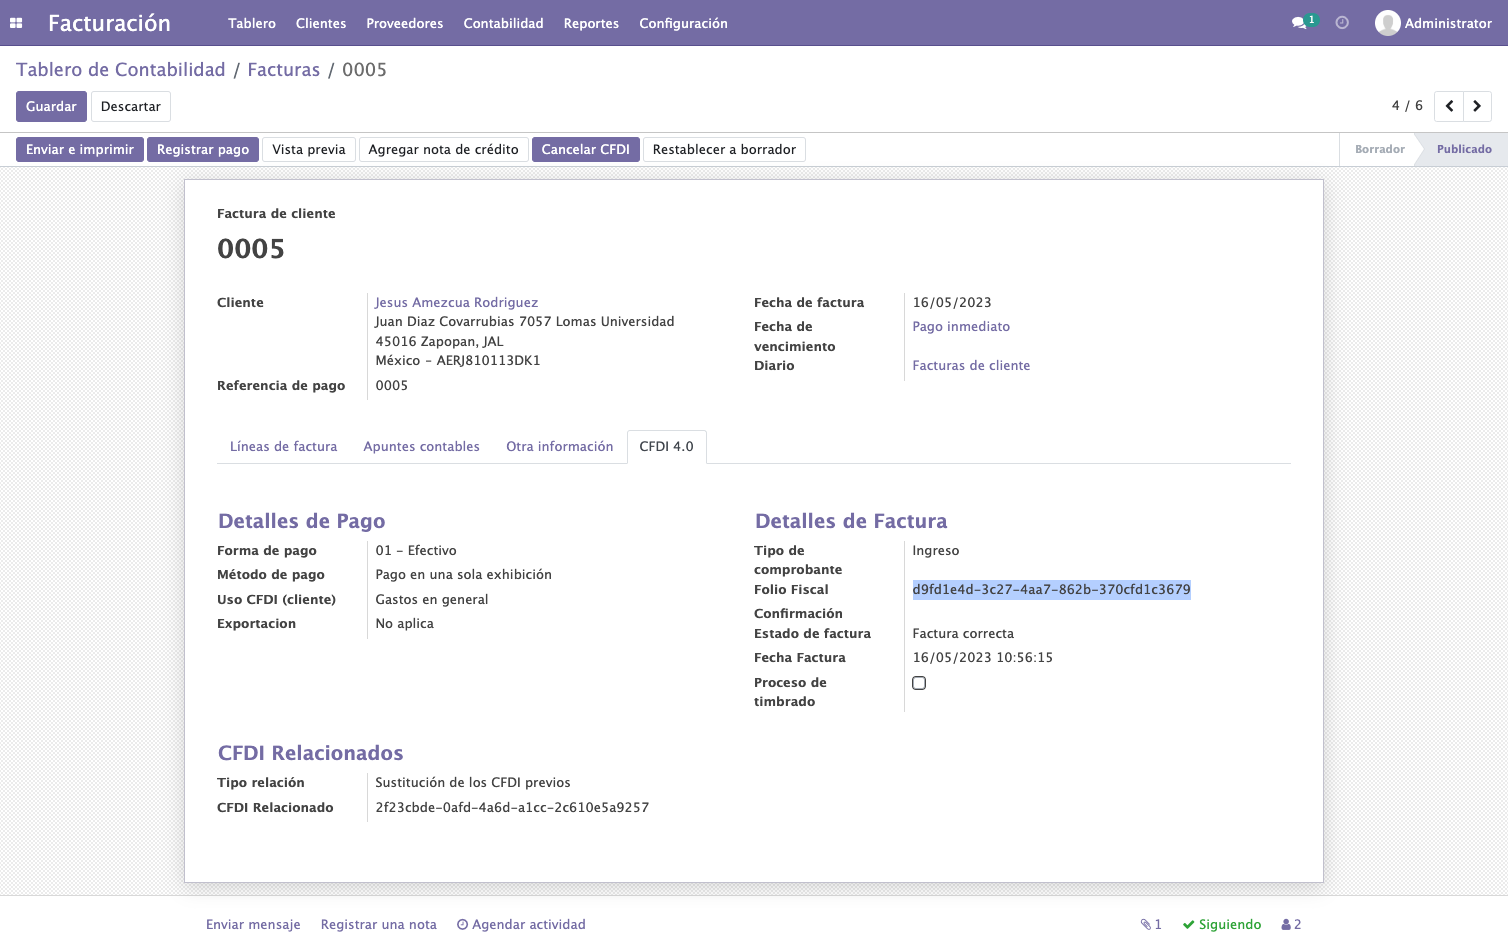Open the Tablero menu
This screenshot has height=944, width=1508.
pyautogui.click(x=252, y=23)
